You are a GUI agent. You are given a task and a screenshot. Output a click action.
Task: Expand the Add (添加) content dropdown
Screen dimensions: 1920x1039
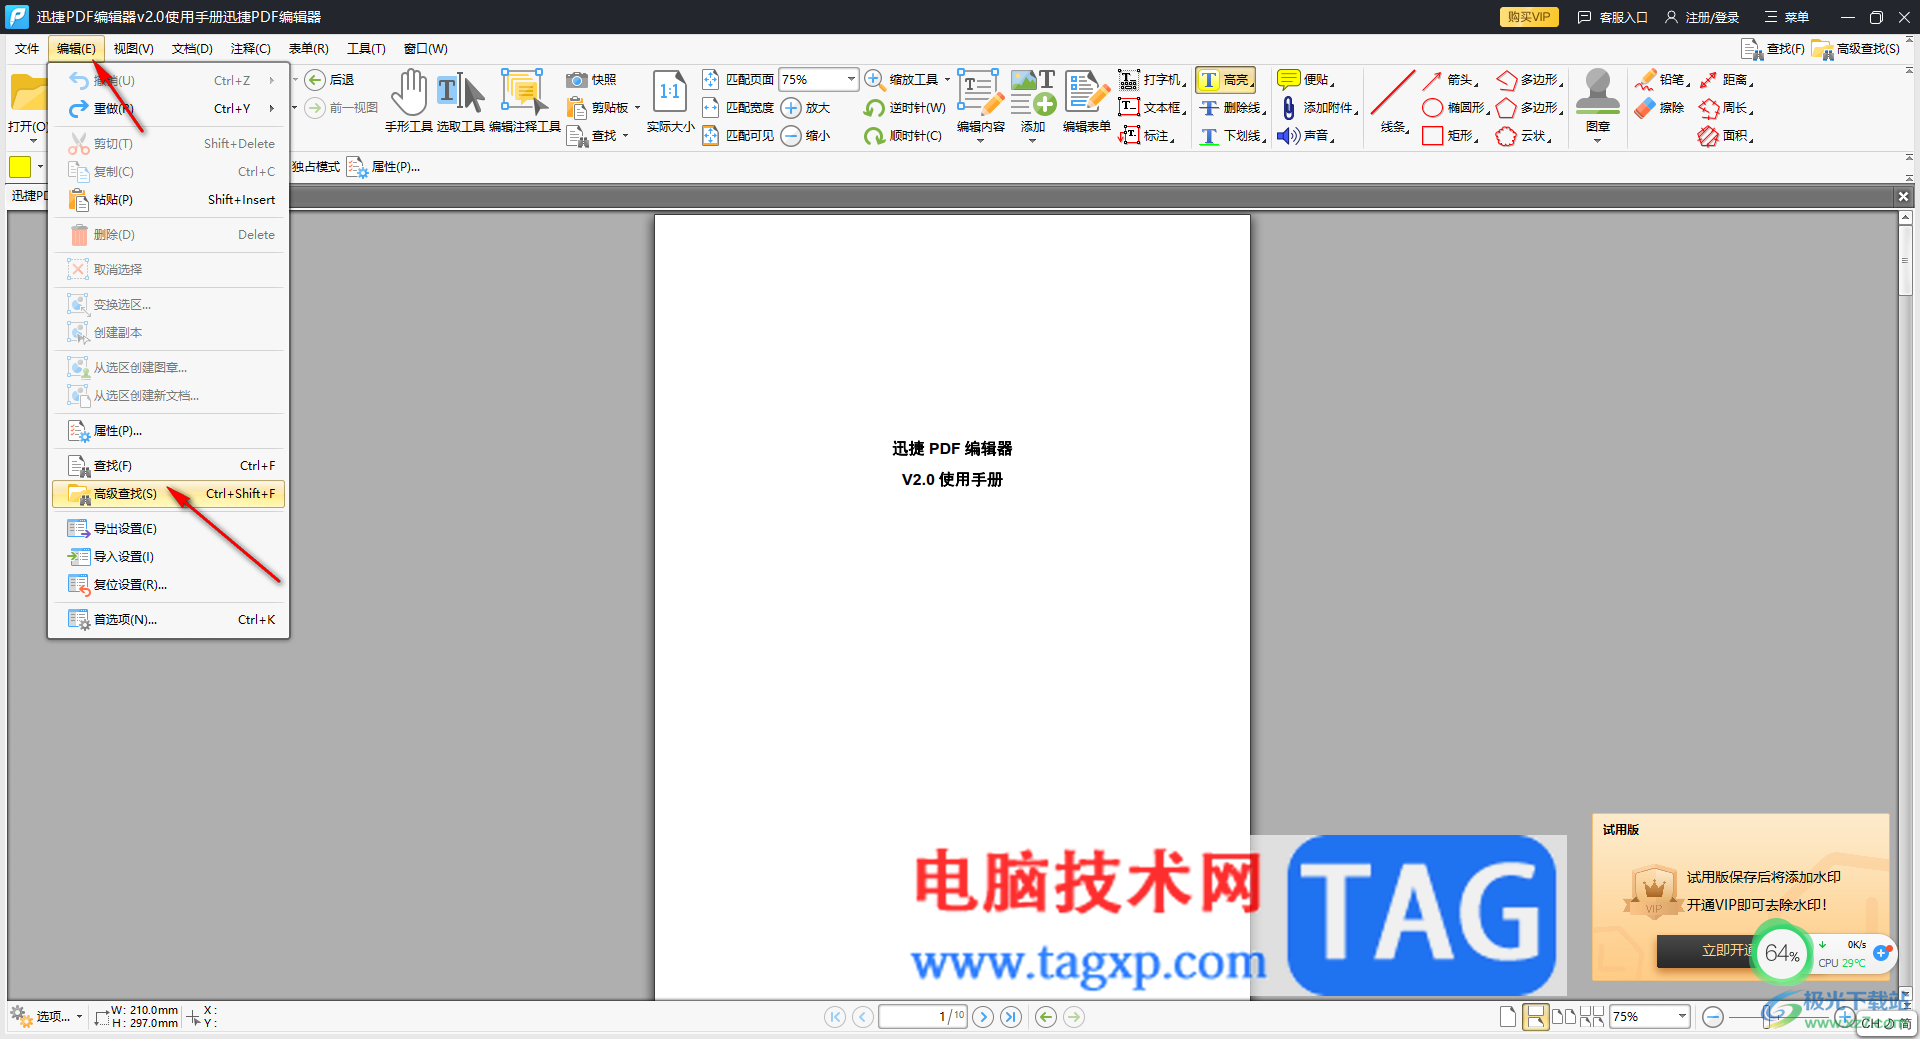(1033, 141)
